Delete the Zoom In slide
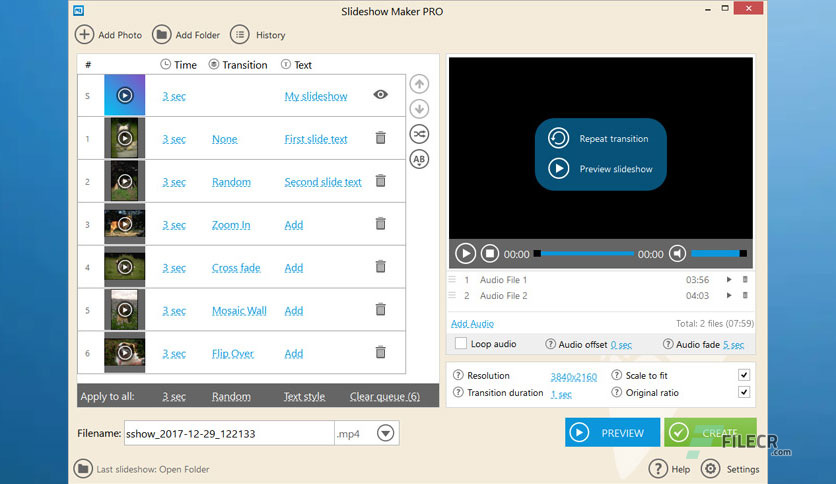Image resolution: width=836 pixels, height=484 pixels. [380, 223]
